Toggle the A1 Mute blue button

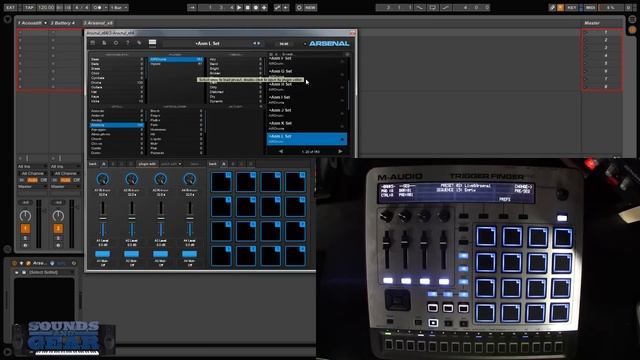tap(102, 254)
